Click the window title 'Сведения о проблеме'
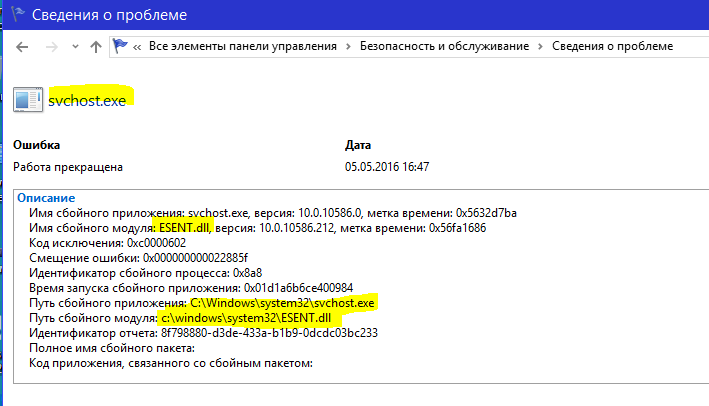The height and width of the screenshot is (406, 709). 109,15
